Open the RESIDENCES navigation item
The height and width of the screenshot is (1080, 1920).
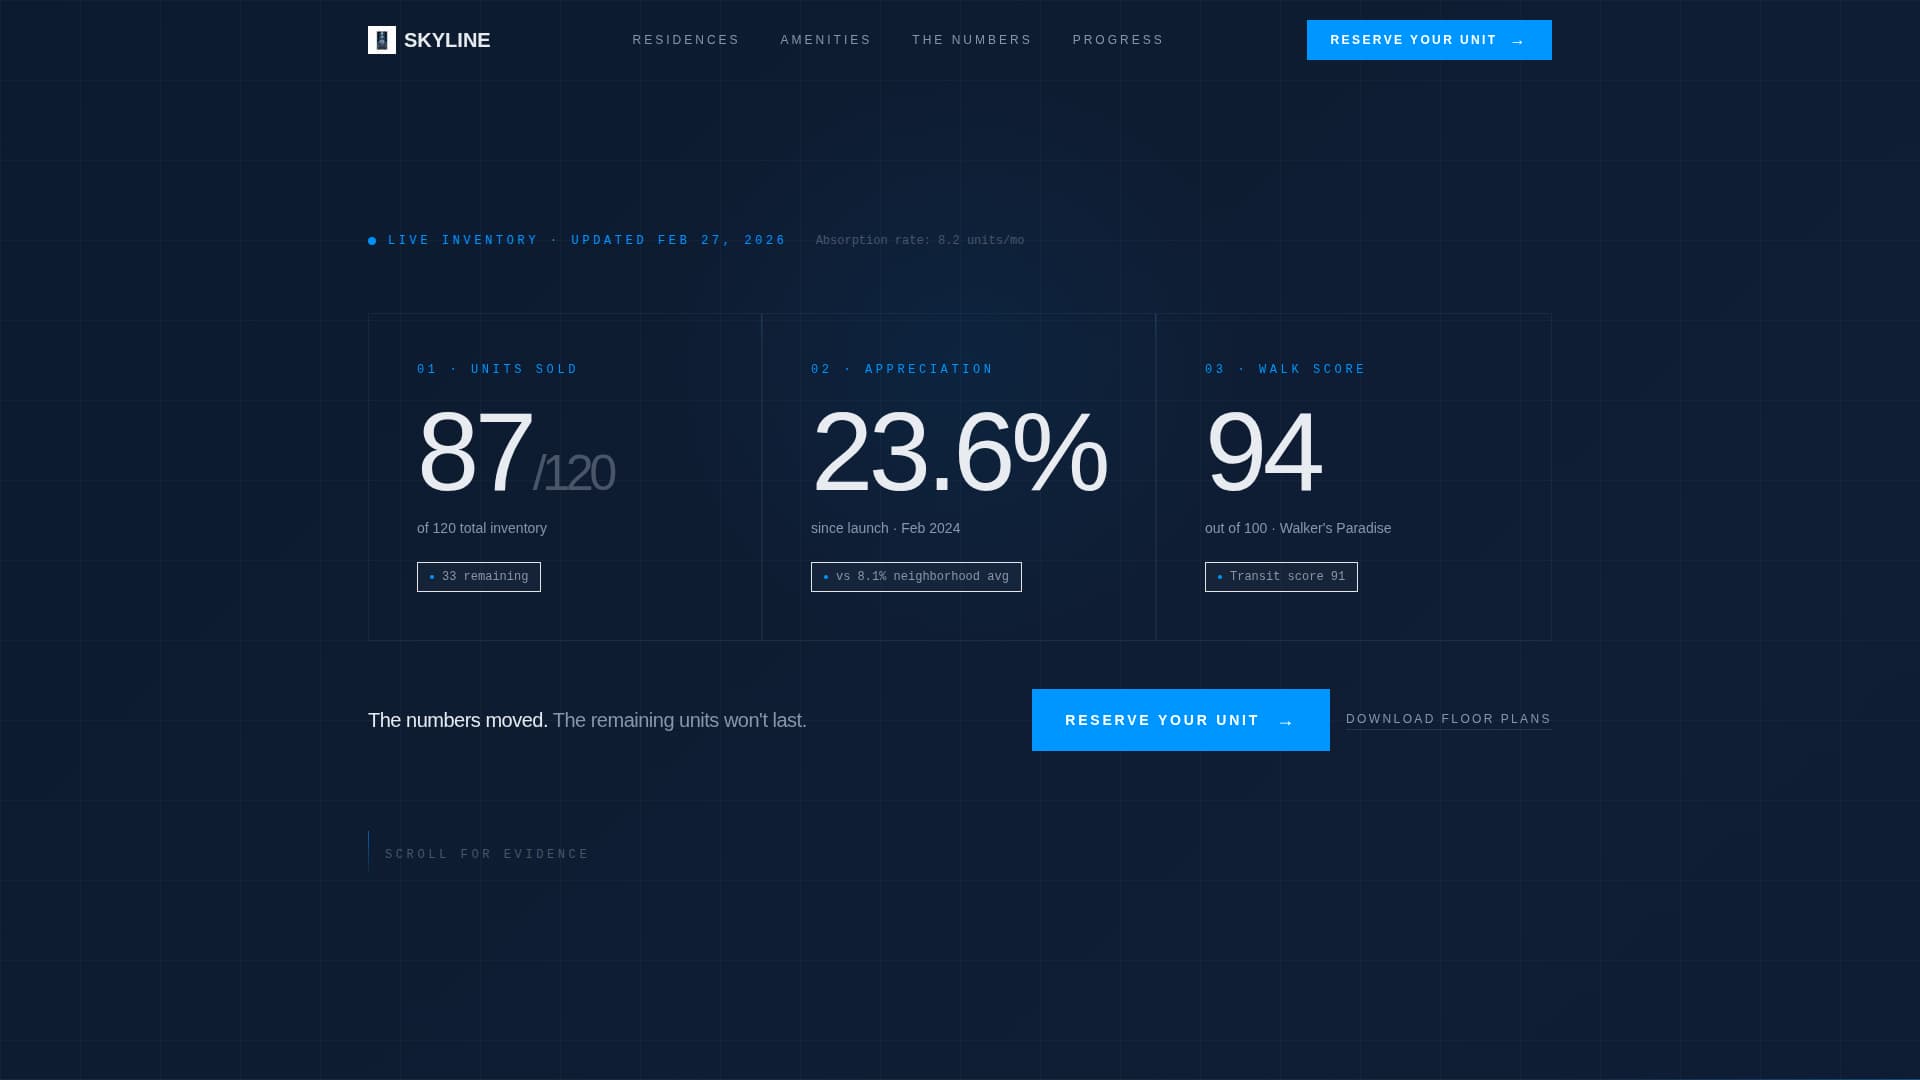click(686, 40)
